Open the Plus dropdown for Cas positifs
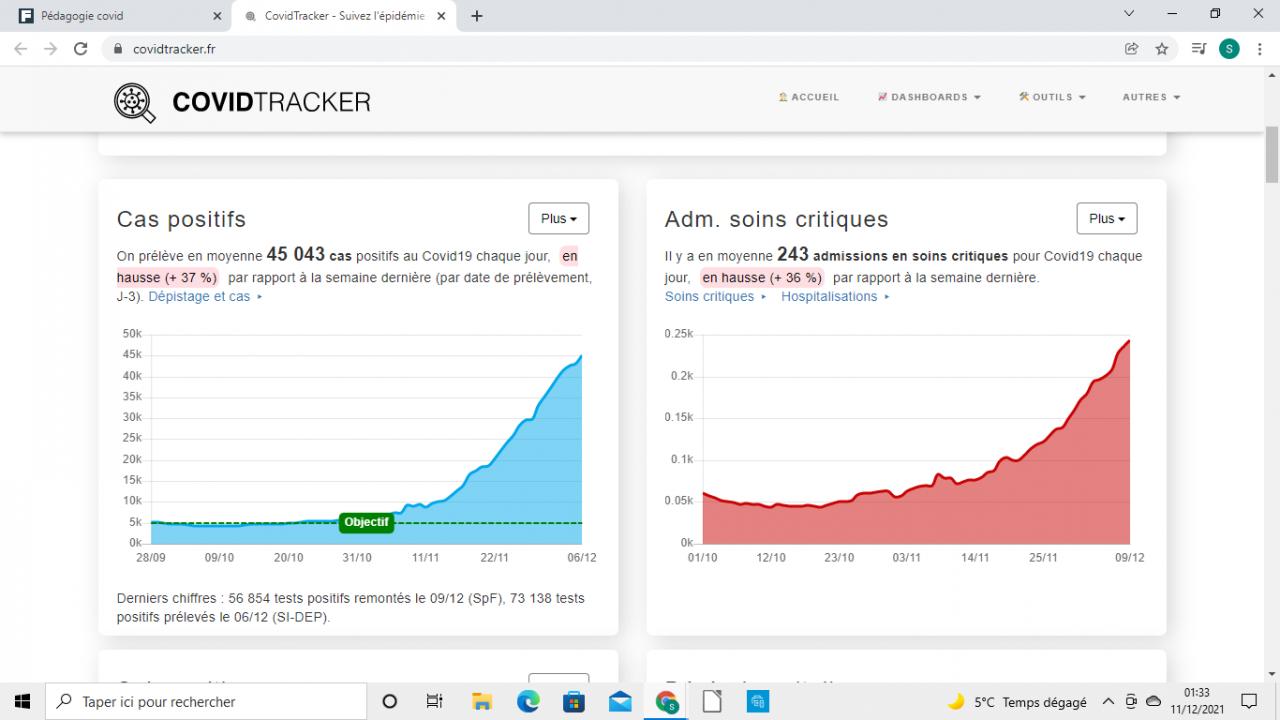1280x720 pixels. 558,218
